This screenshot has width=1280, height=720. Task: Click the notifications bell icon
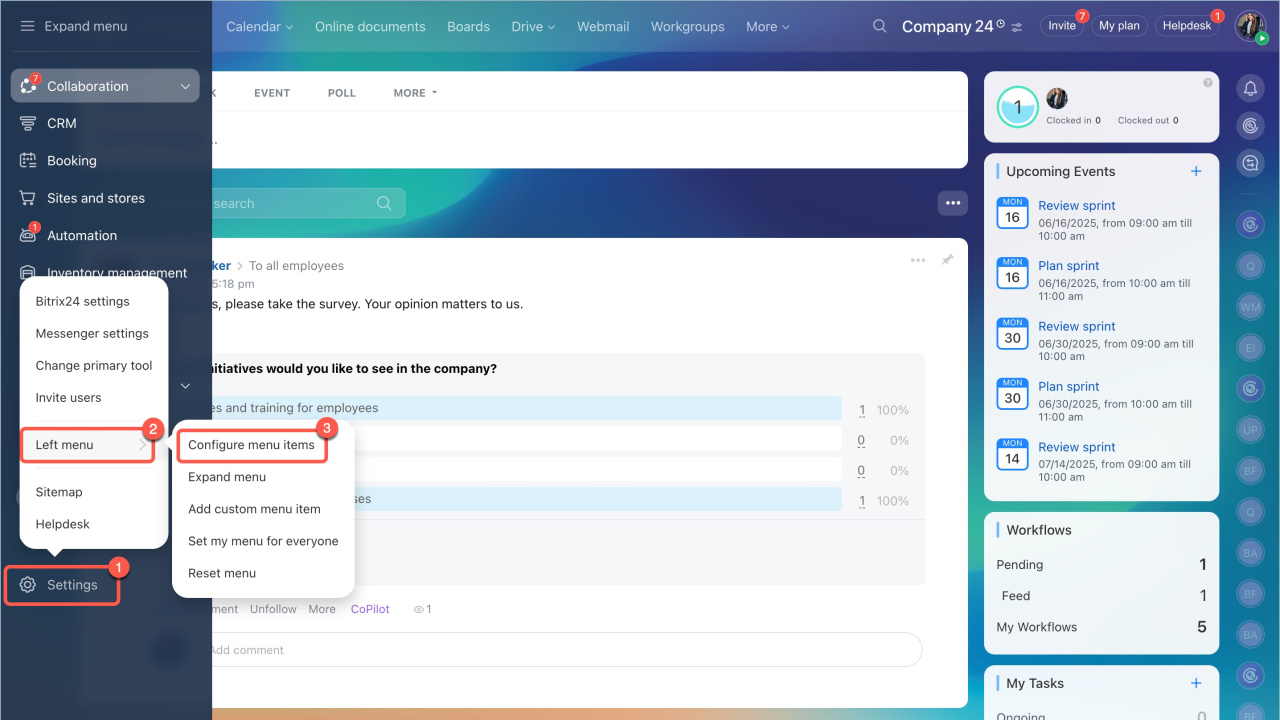1250,89
